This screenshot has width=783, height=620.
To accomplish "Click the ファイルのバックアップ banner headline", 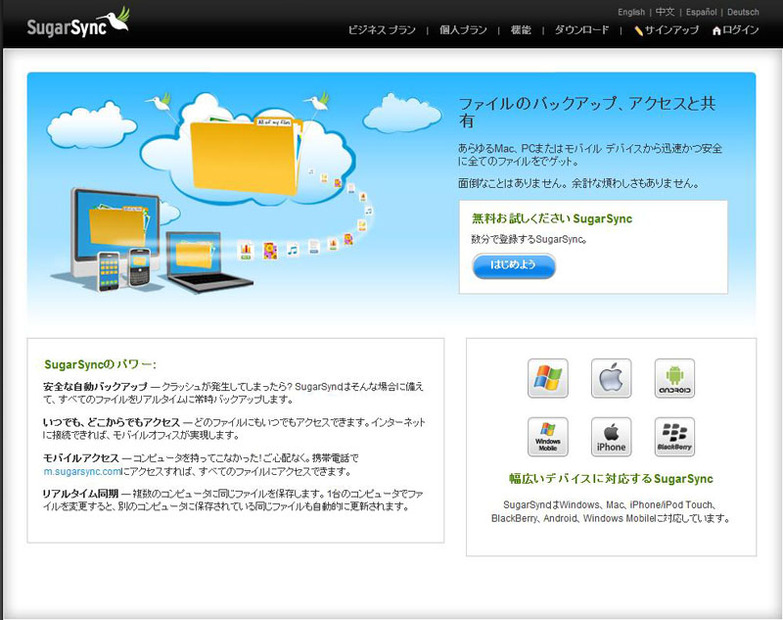I will tap(587, 112).
